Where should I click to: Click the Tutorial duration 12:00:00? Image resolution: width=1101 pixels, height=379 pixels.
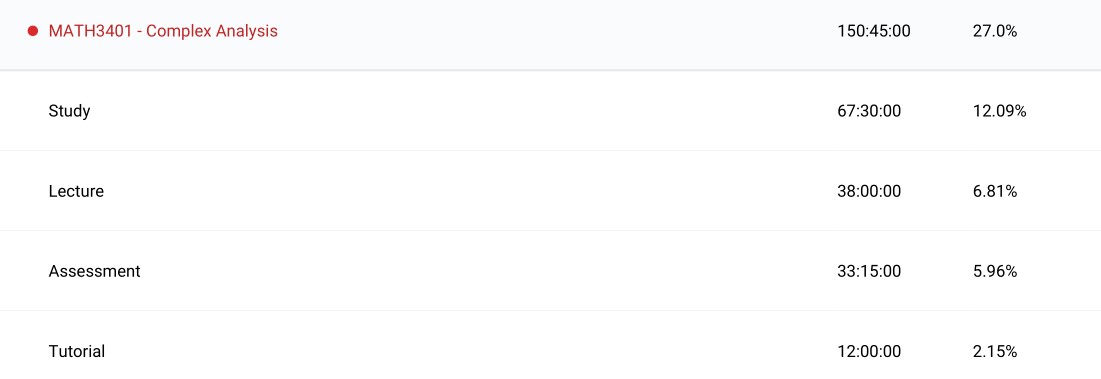(x=869, y=351)
